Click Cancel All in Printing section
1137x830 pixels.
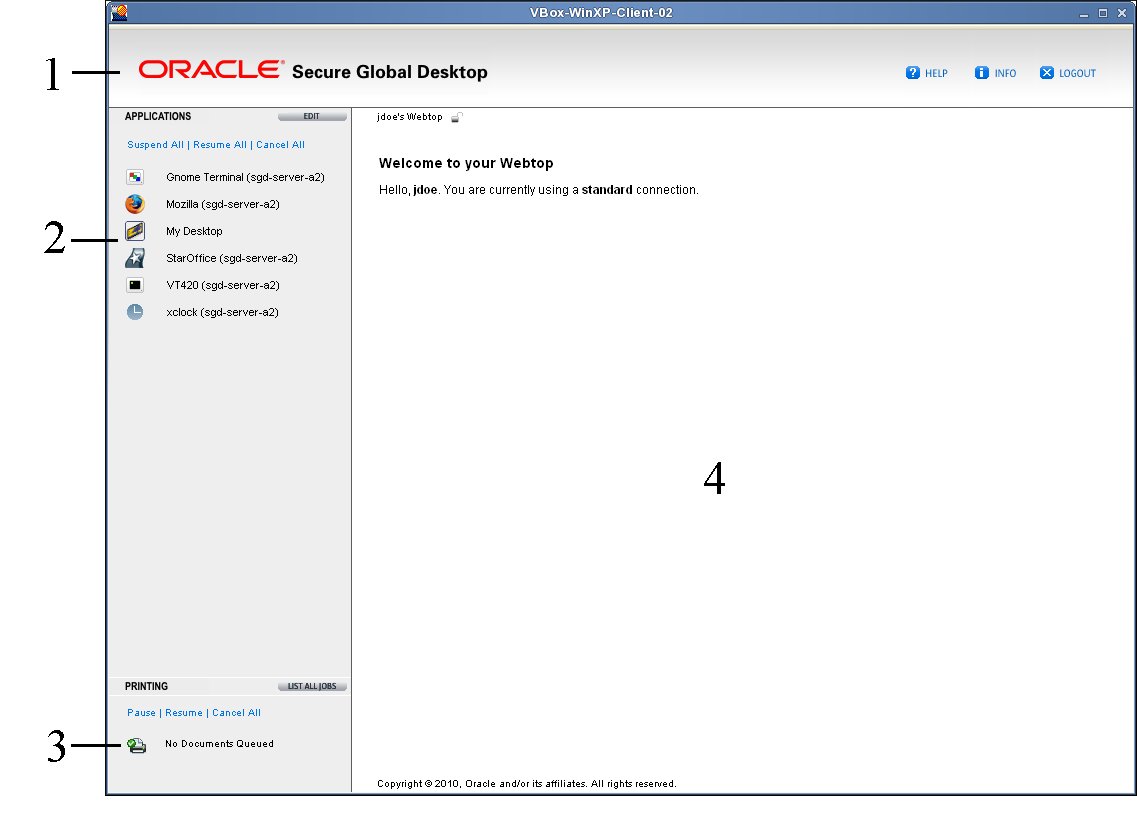click(236, 713)
